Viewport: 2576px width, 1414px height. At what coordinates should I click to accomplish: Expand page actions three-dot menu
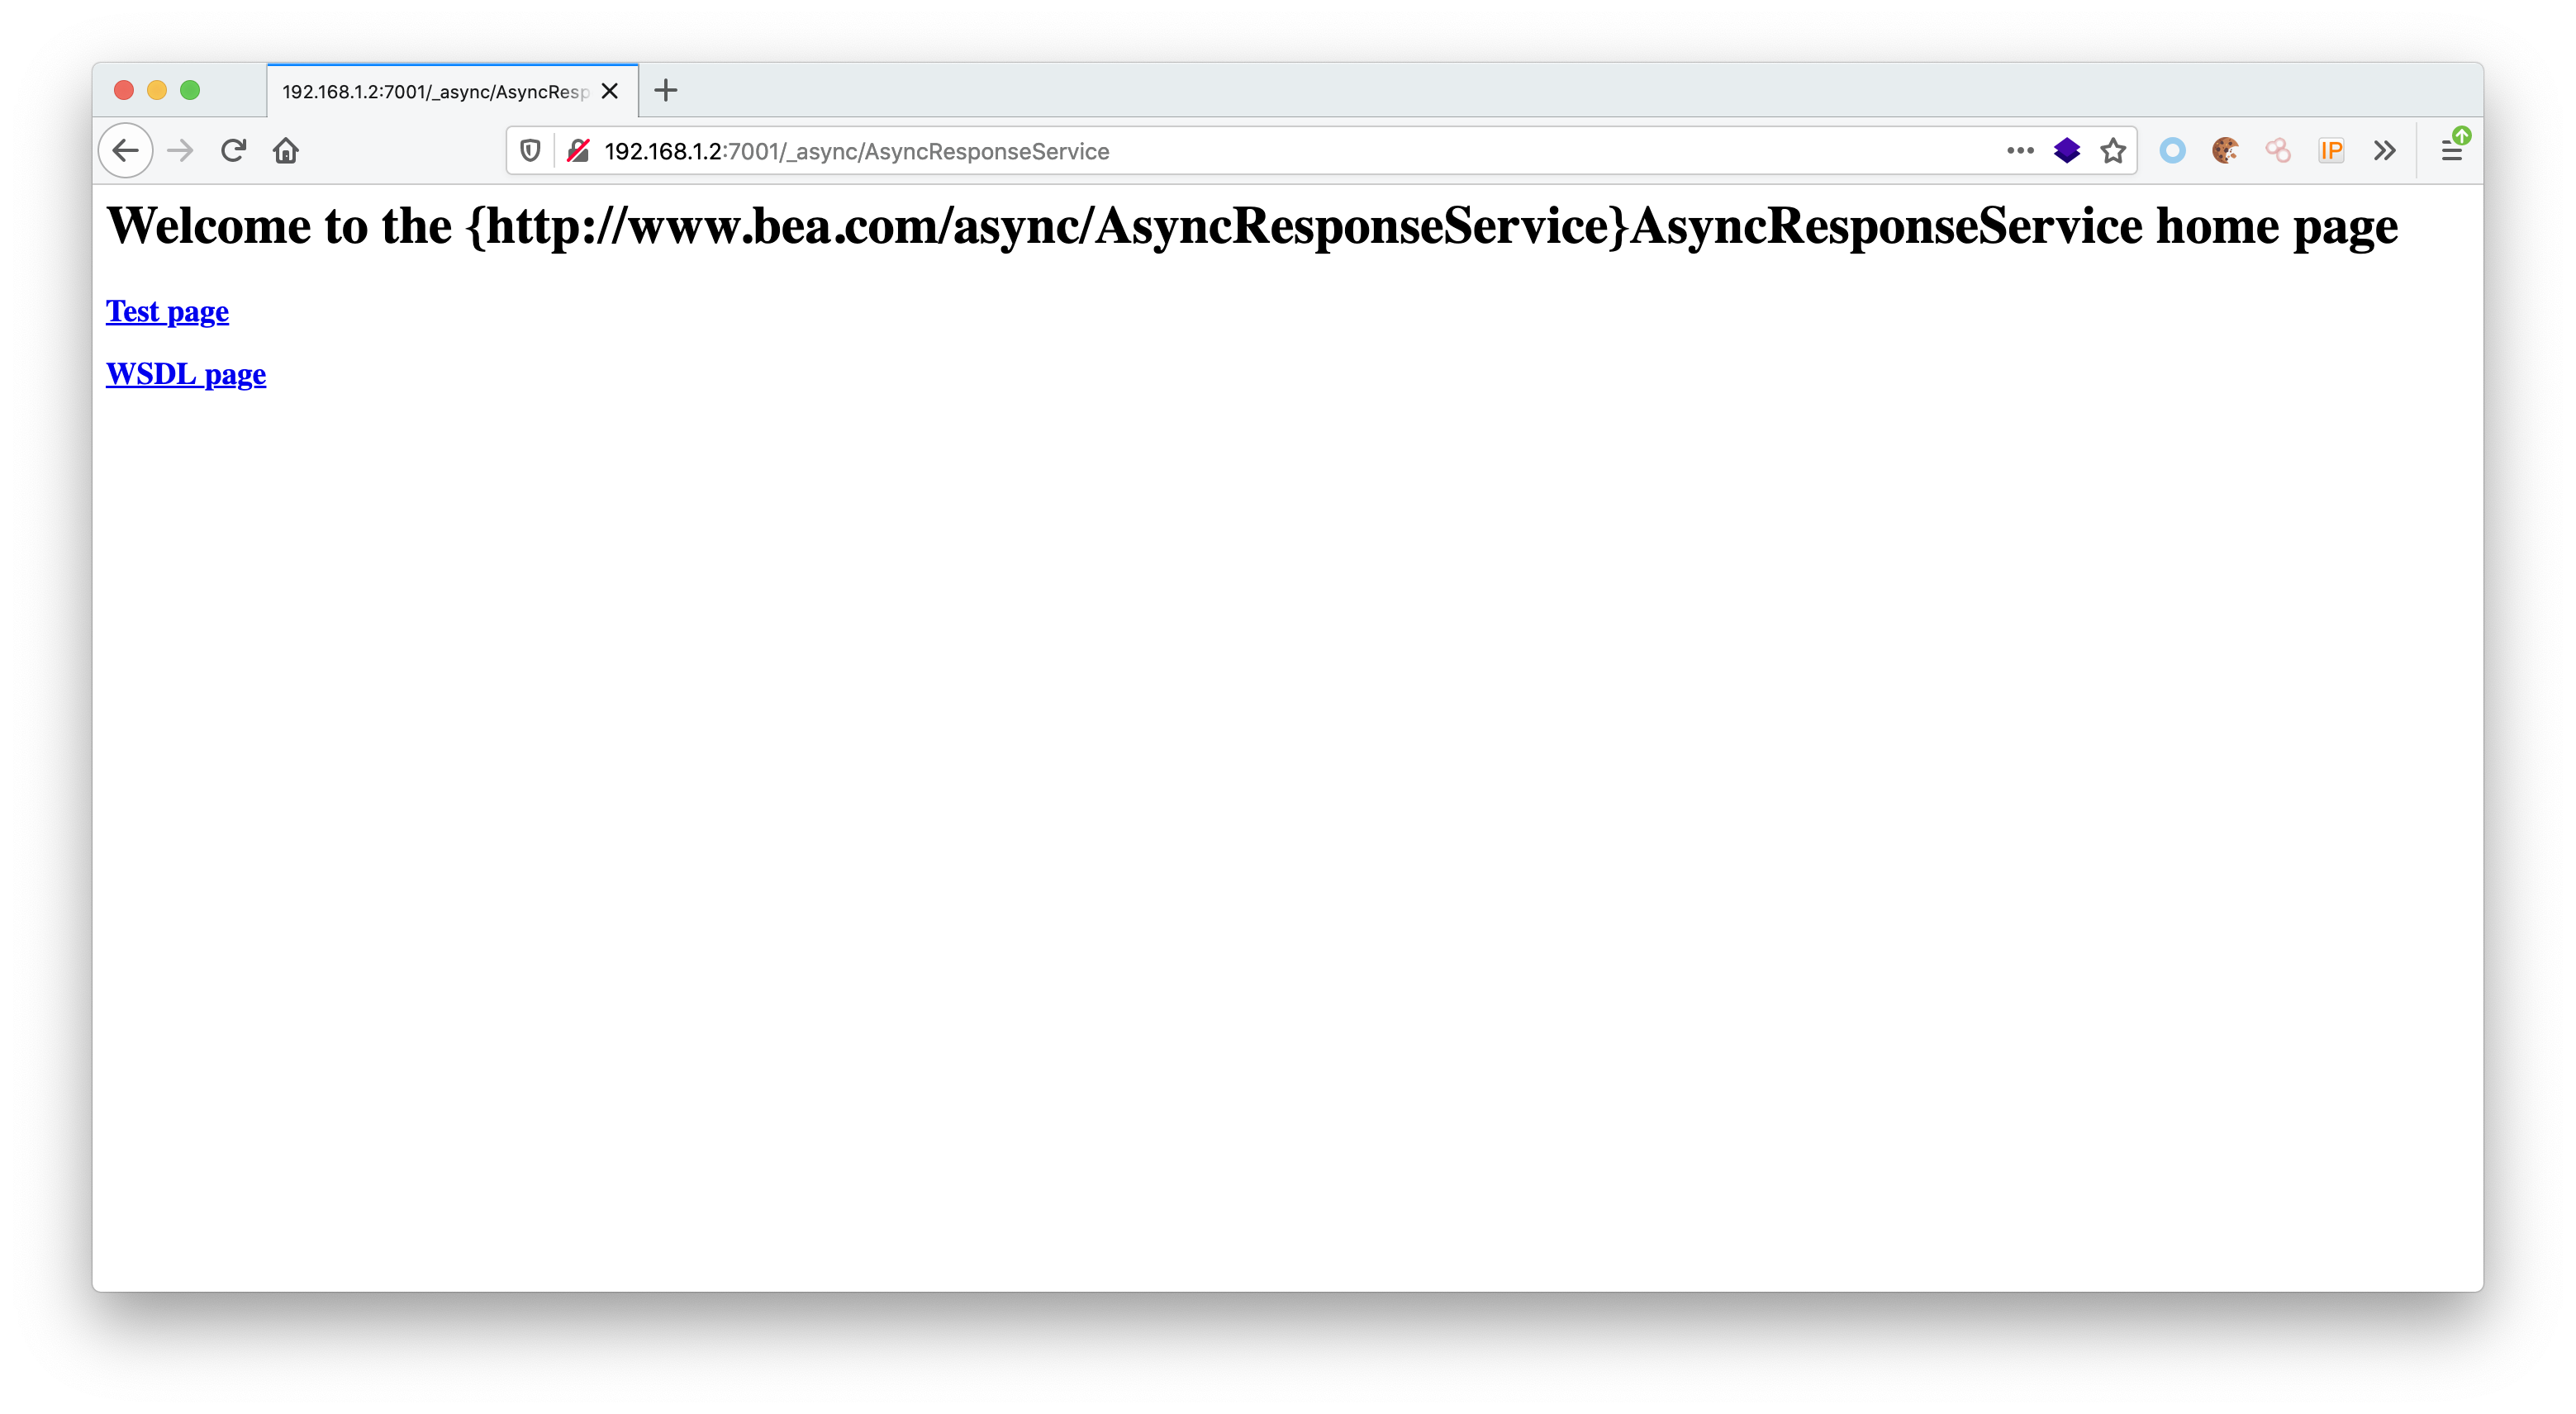tap(2020, 151)
